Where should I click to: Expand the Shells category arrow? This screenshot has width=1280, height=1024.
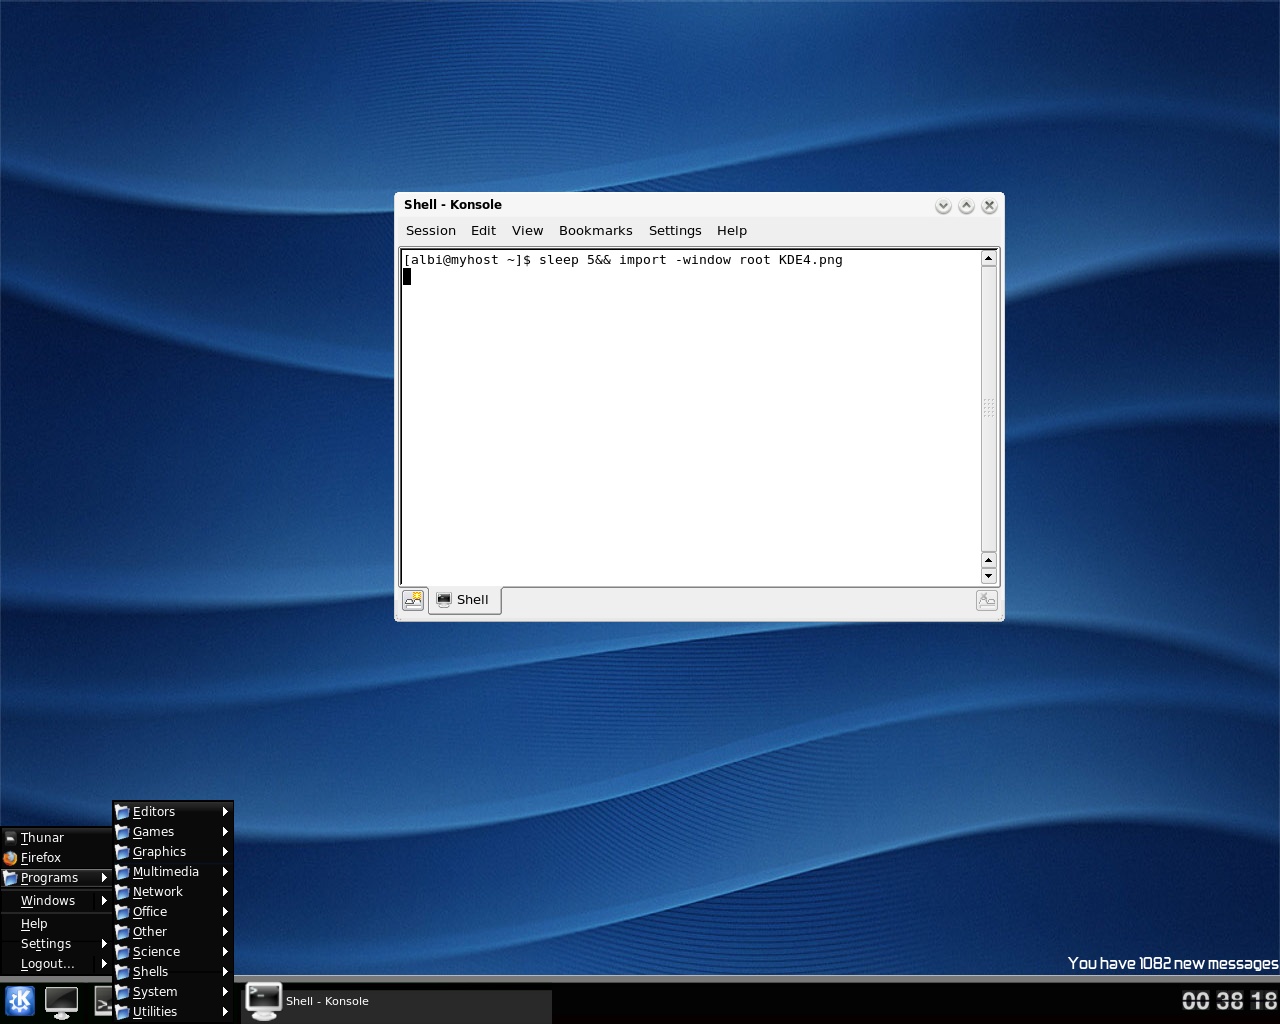coord(225,972)
